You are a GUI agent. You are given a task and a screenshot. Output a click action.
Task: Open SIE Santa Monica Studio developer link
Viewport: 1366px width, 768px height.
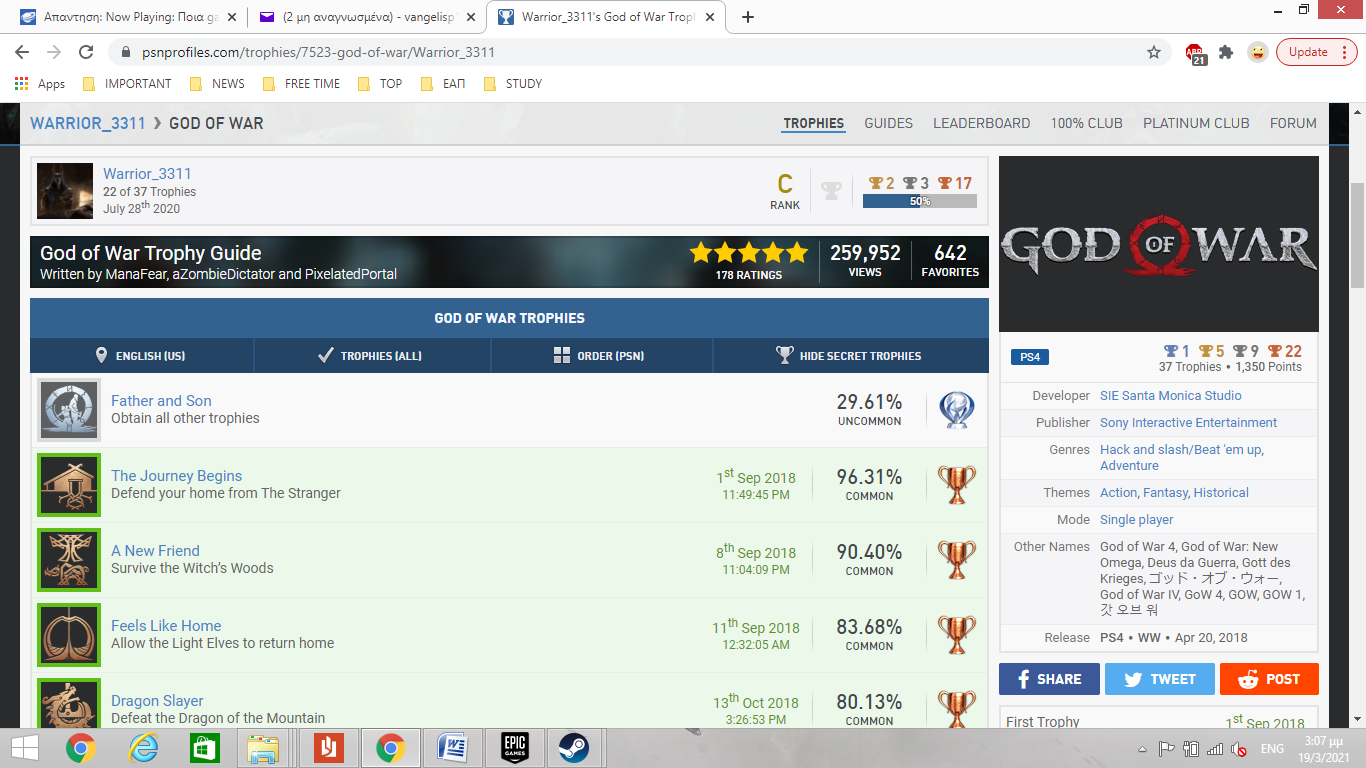[x=1171, y=396]
